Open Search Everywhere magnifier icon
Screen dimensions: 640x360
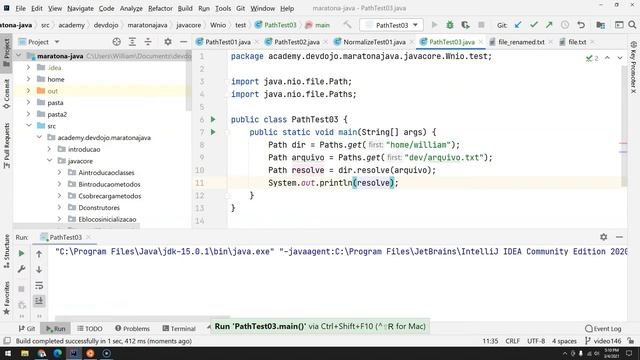632,25
